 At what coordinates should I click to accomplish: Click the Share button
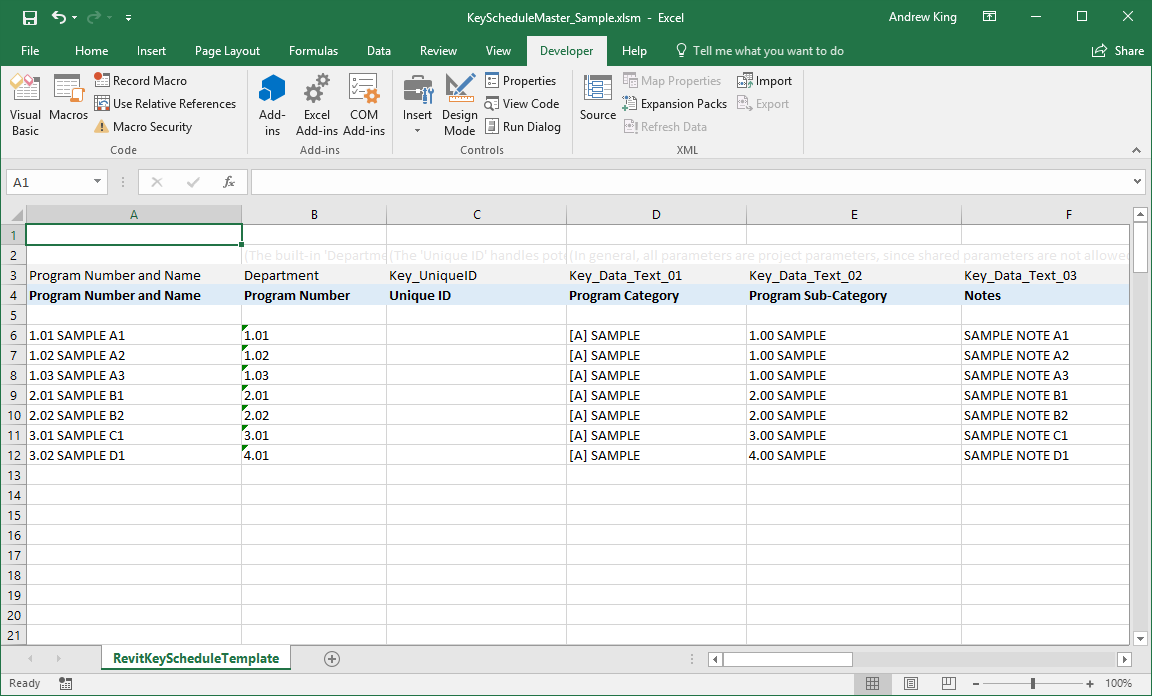click(x=1117, y=51)
